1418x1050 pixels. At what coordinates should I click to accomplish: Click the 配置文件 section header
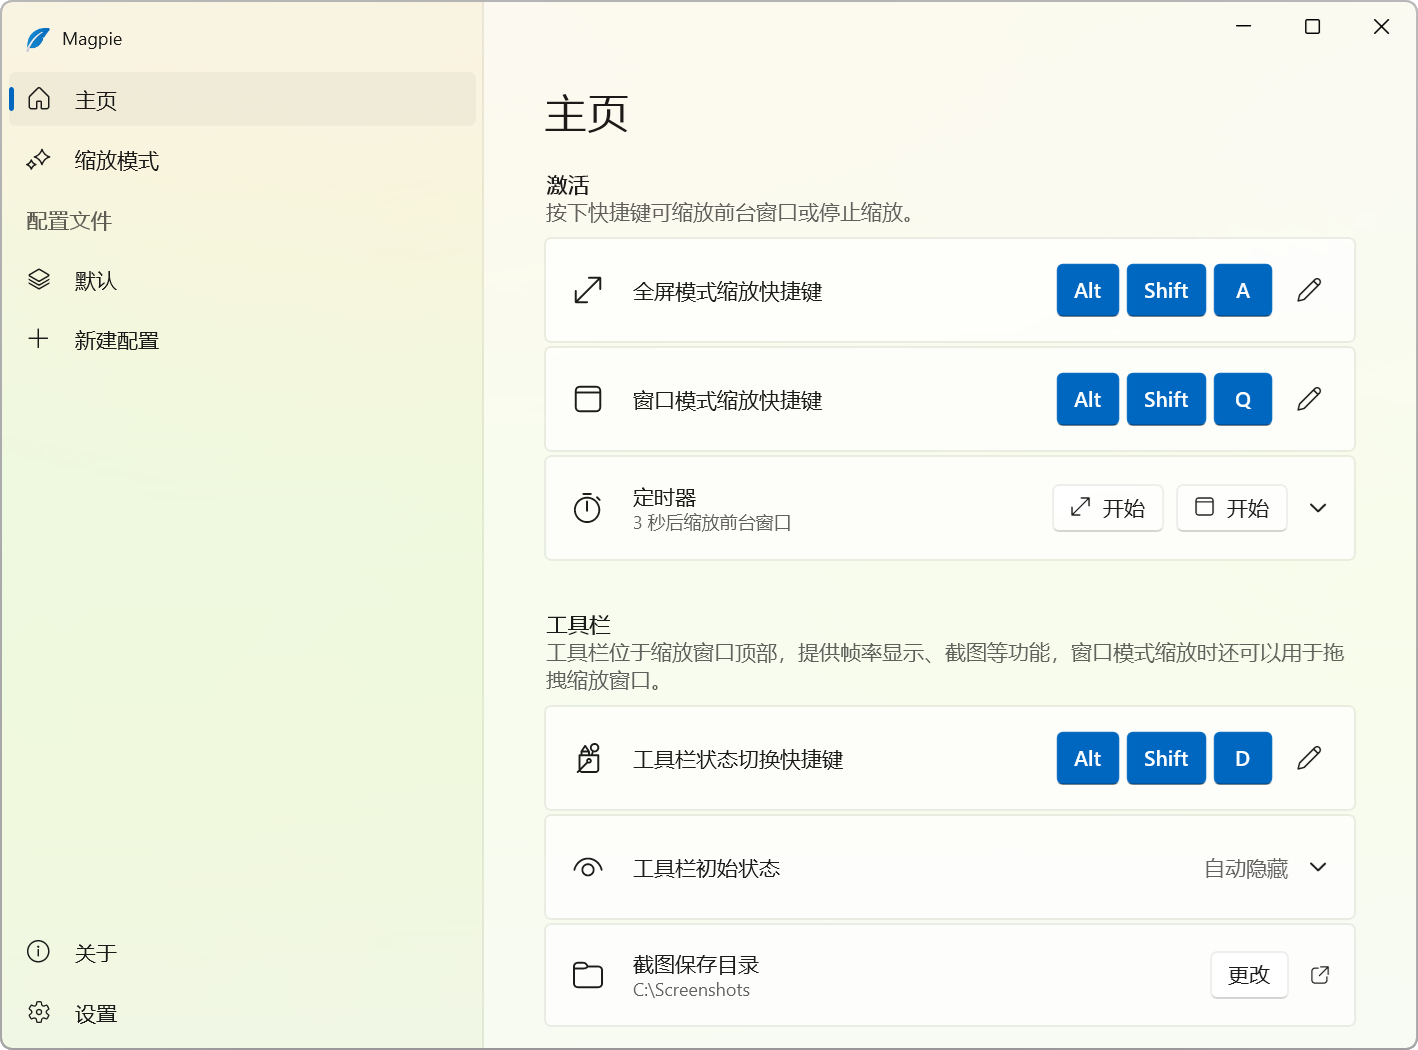coord(69,221)
